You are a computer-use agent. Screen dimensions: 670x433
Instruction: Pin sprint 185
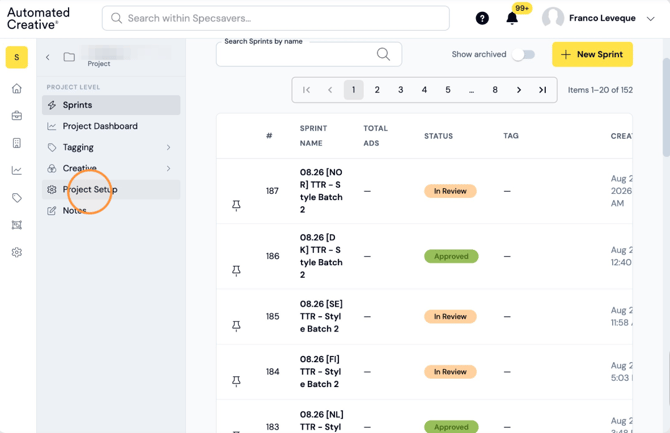tap(236, 326)
